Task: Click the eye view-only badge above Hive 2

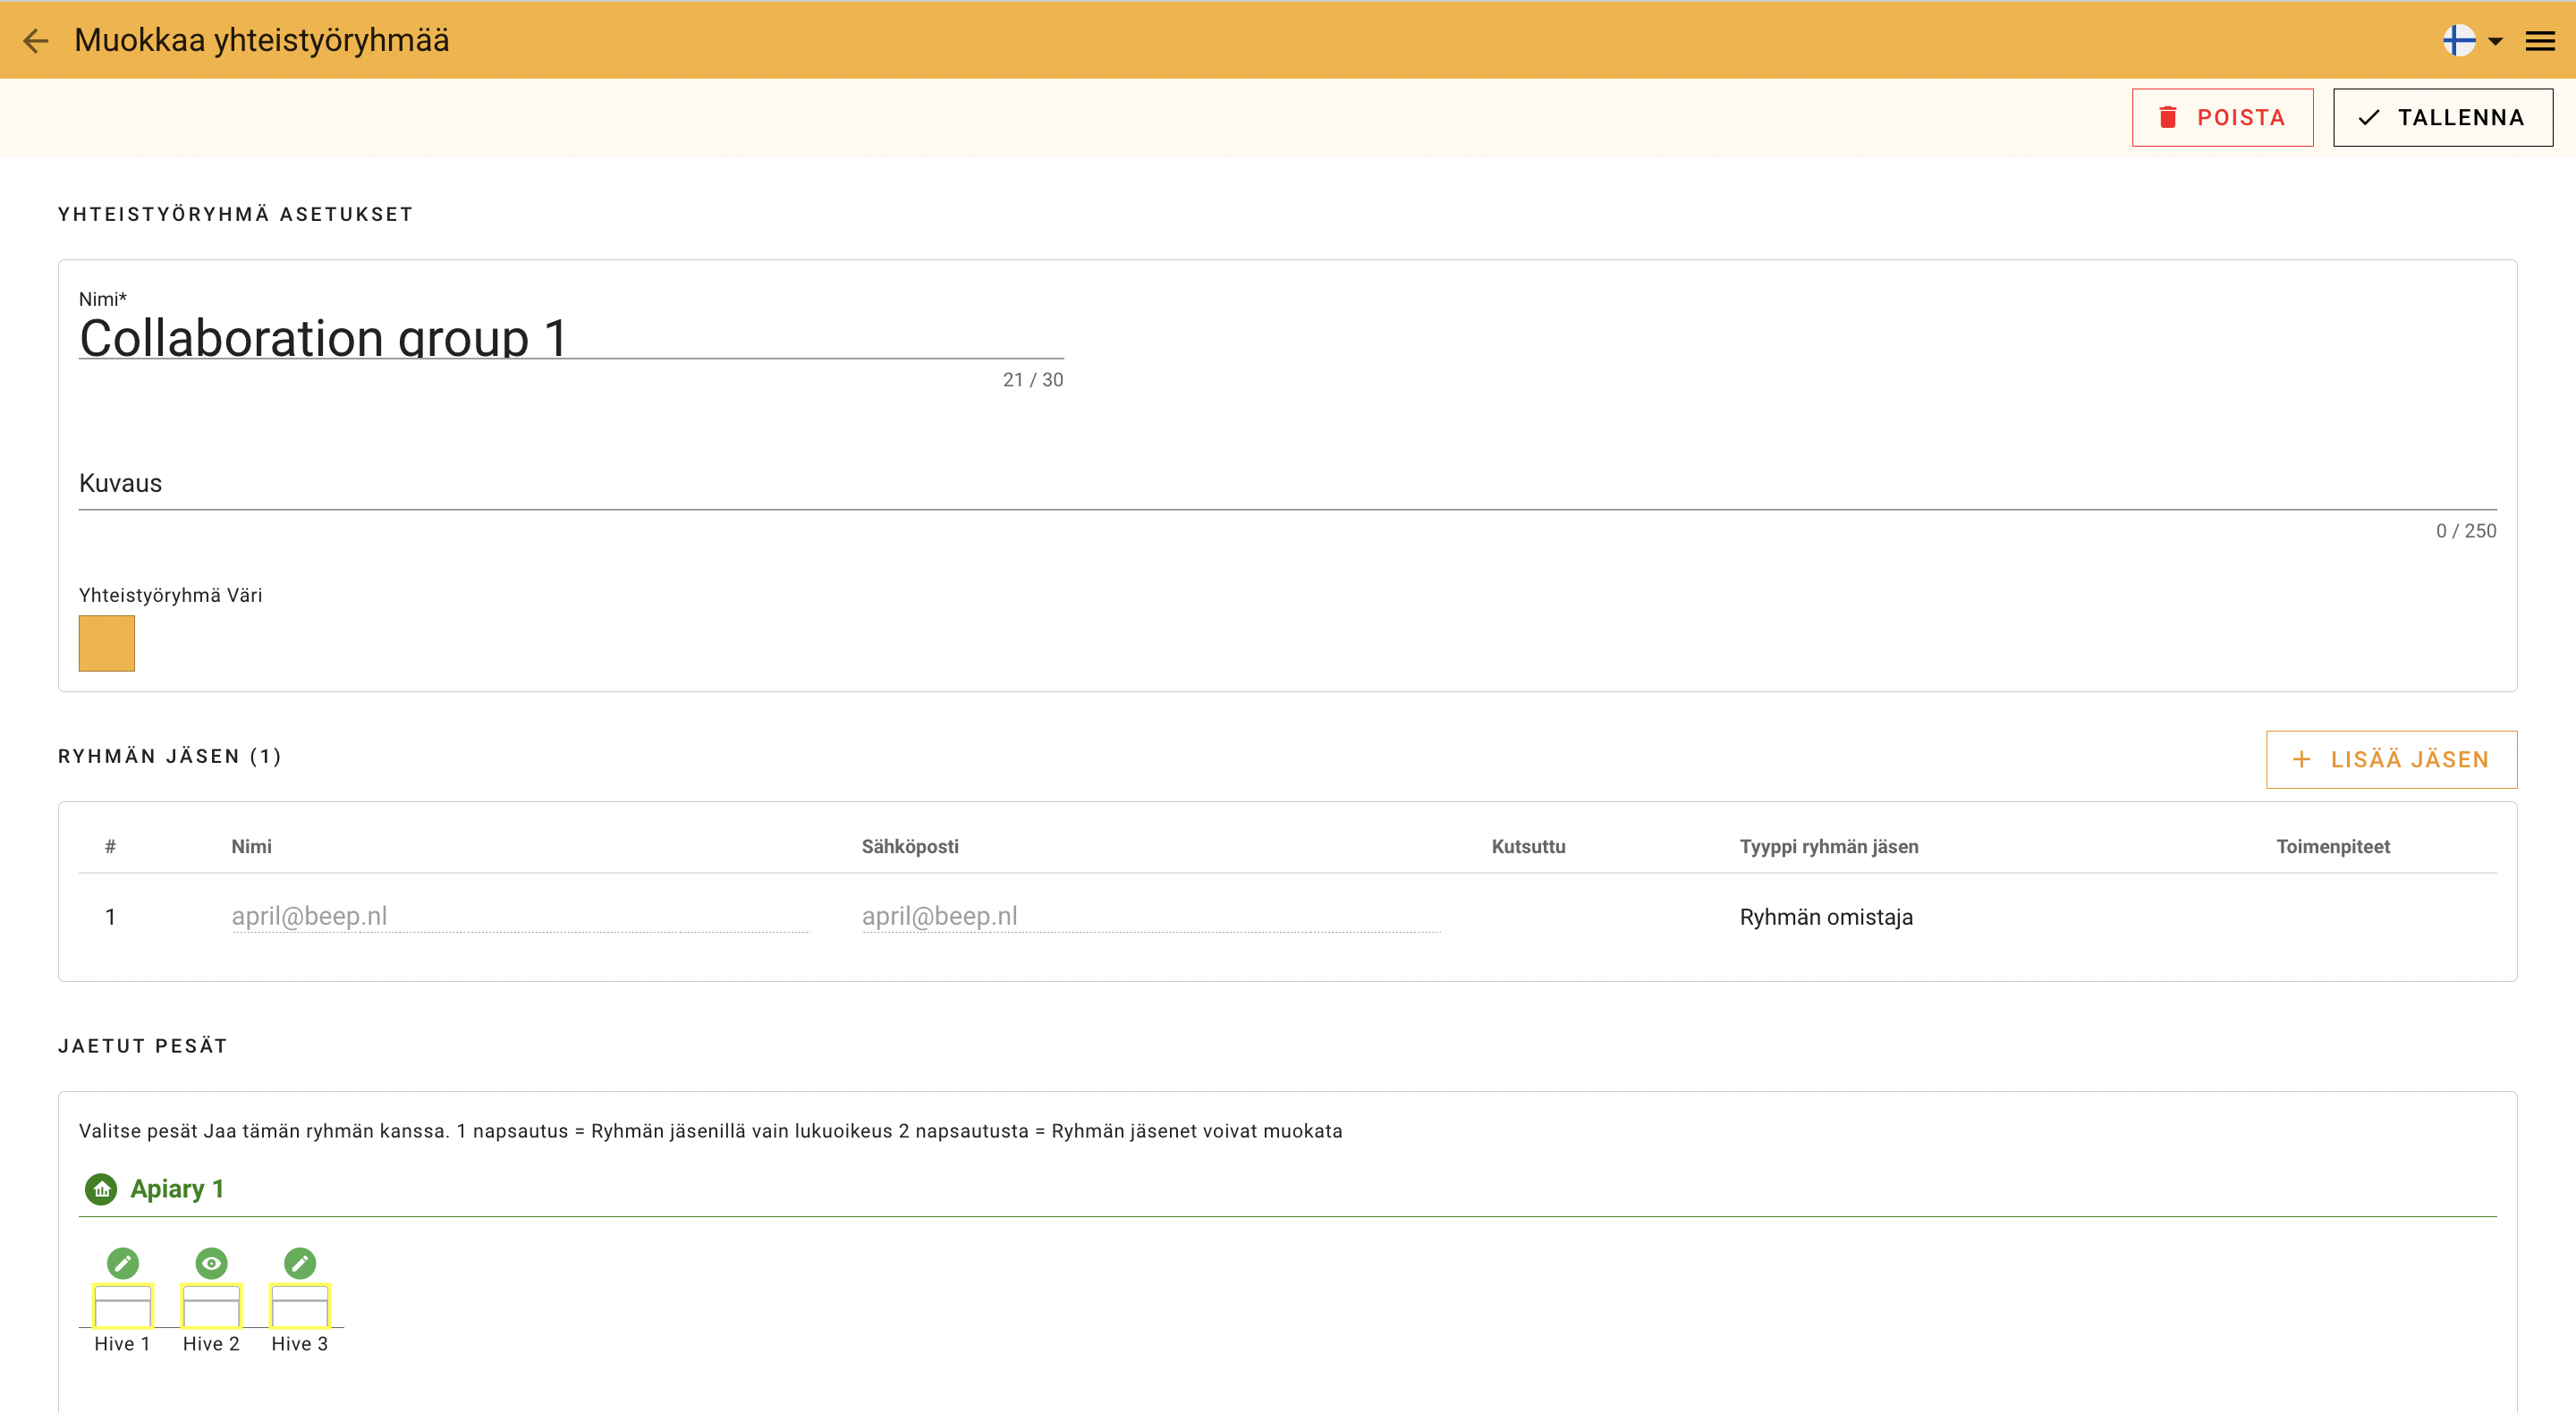Action: click(x=211, y=1263)
